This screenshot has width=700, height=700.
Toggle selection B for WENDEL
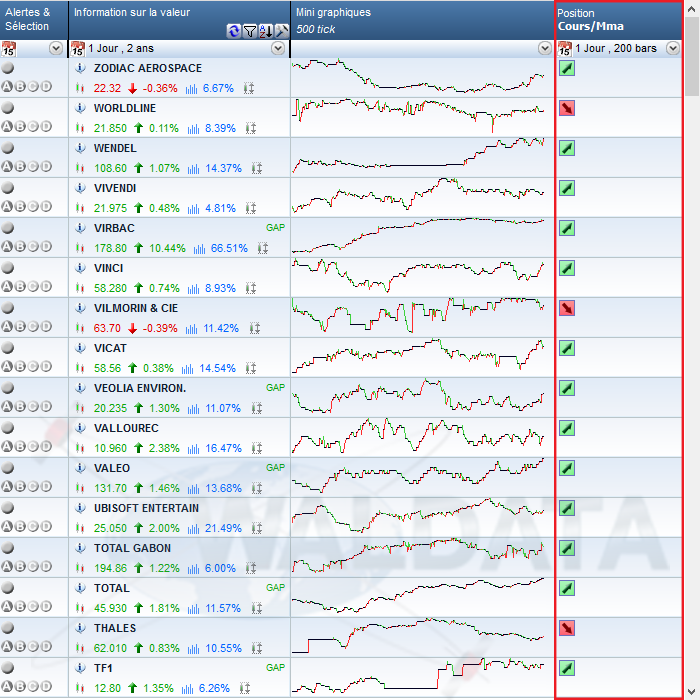click(x=20, y=167)
